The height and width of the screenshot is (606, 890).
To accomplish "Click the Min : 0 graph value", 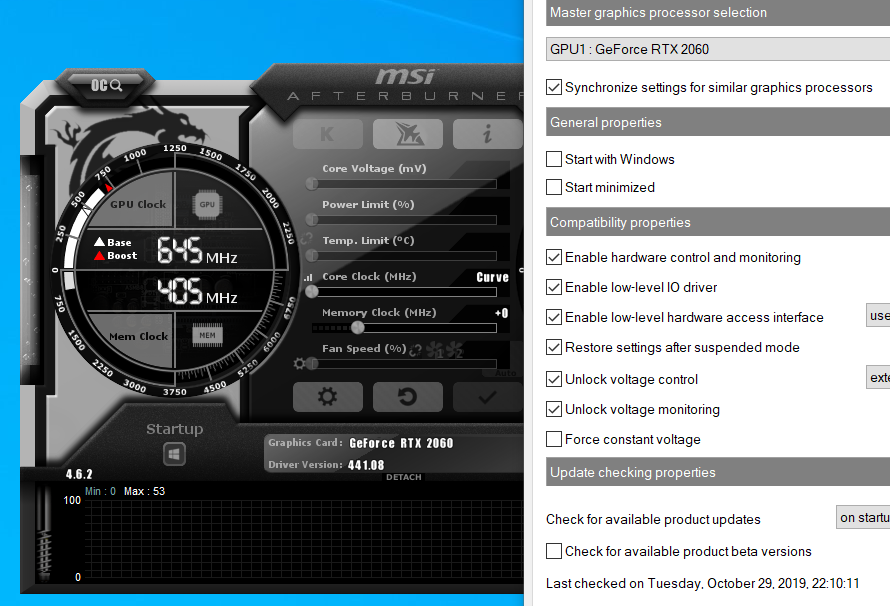I will pos(100,491).
